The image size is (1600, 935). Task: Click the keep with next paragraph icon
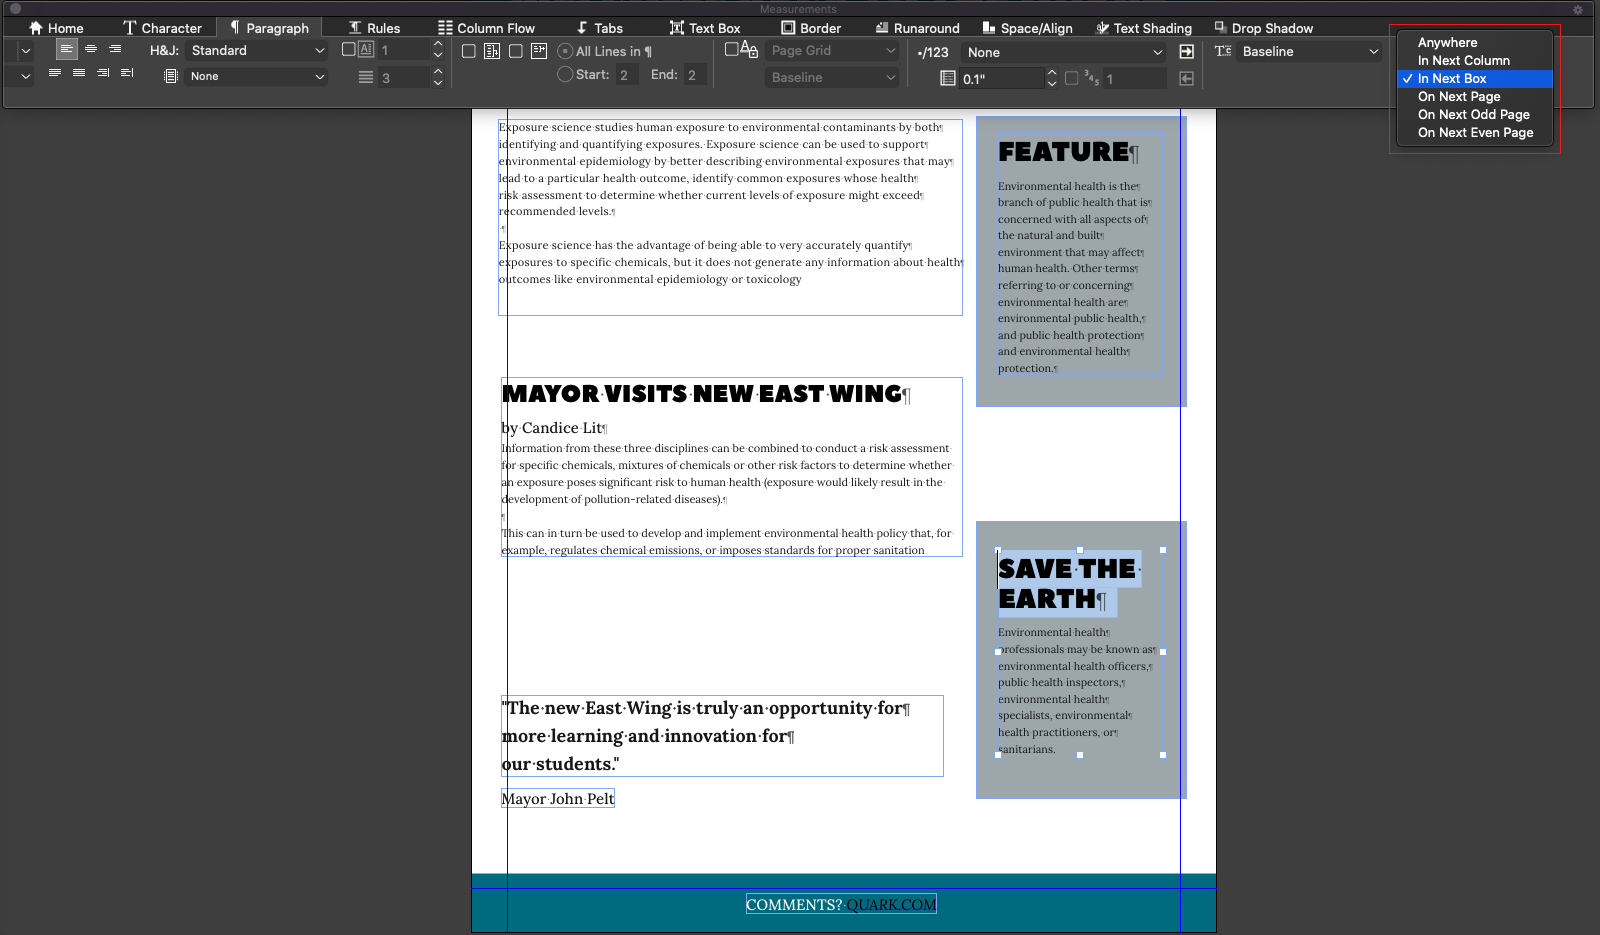tap(539, 51)
